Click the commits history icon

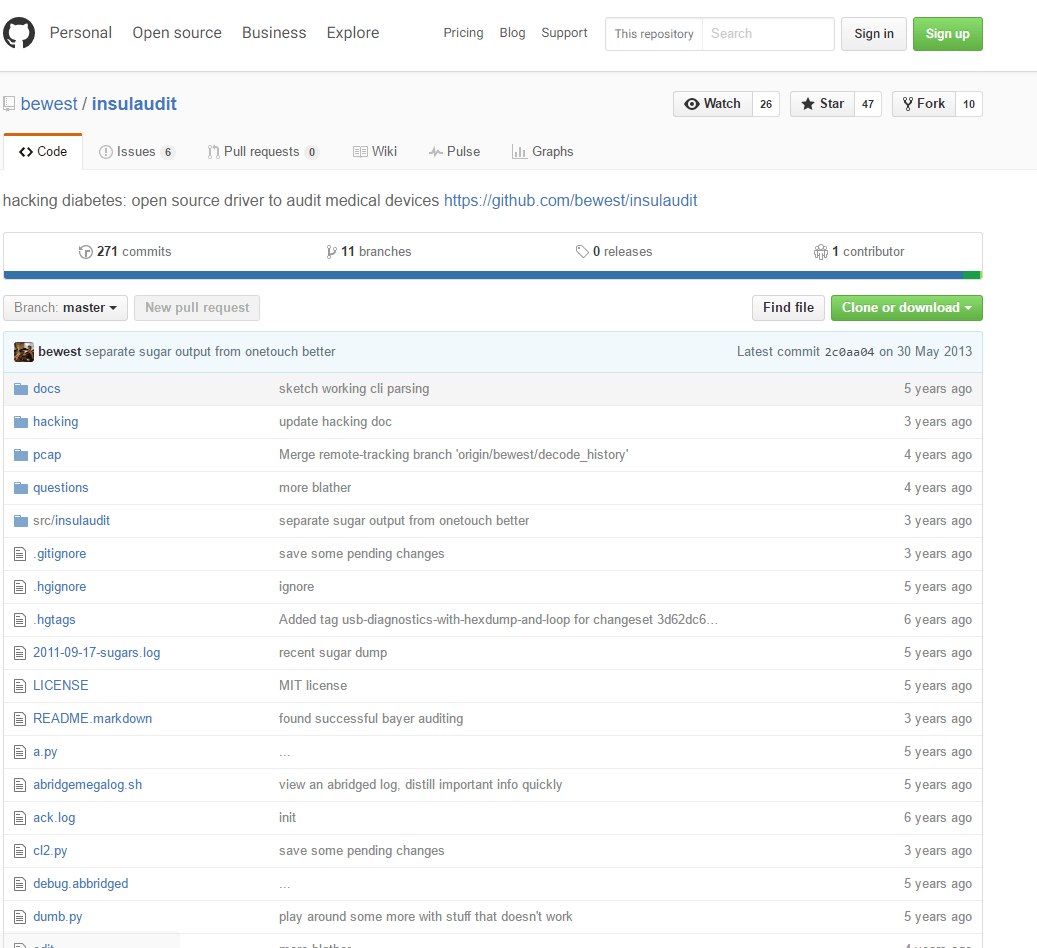(86, 251)
